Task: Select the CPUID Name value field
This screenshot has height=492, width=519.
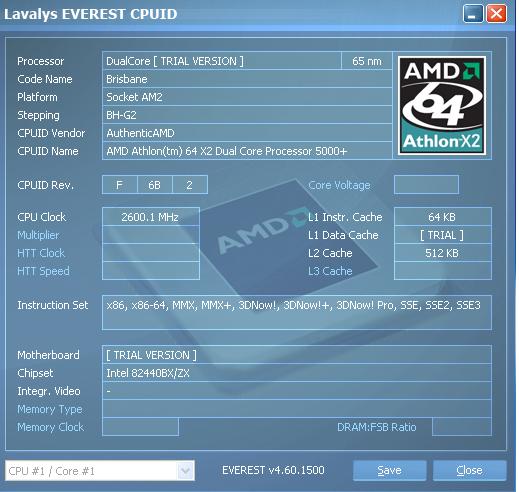Action: click(x=247, y=151)
